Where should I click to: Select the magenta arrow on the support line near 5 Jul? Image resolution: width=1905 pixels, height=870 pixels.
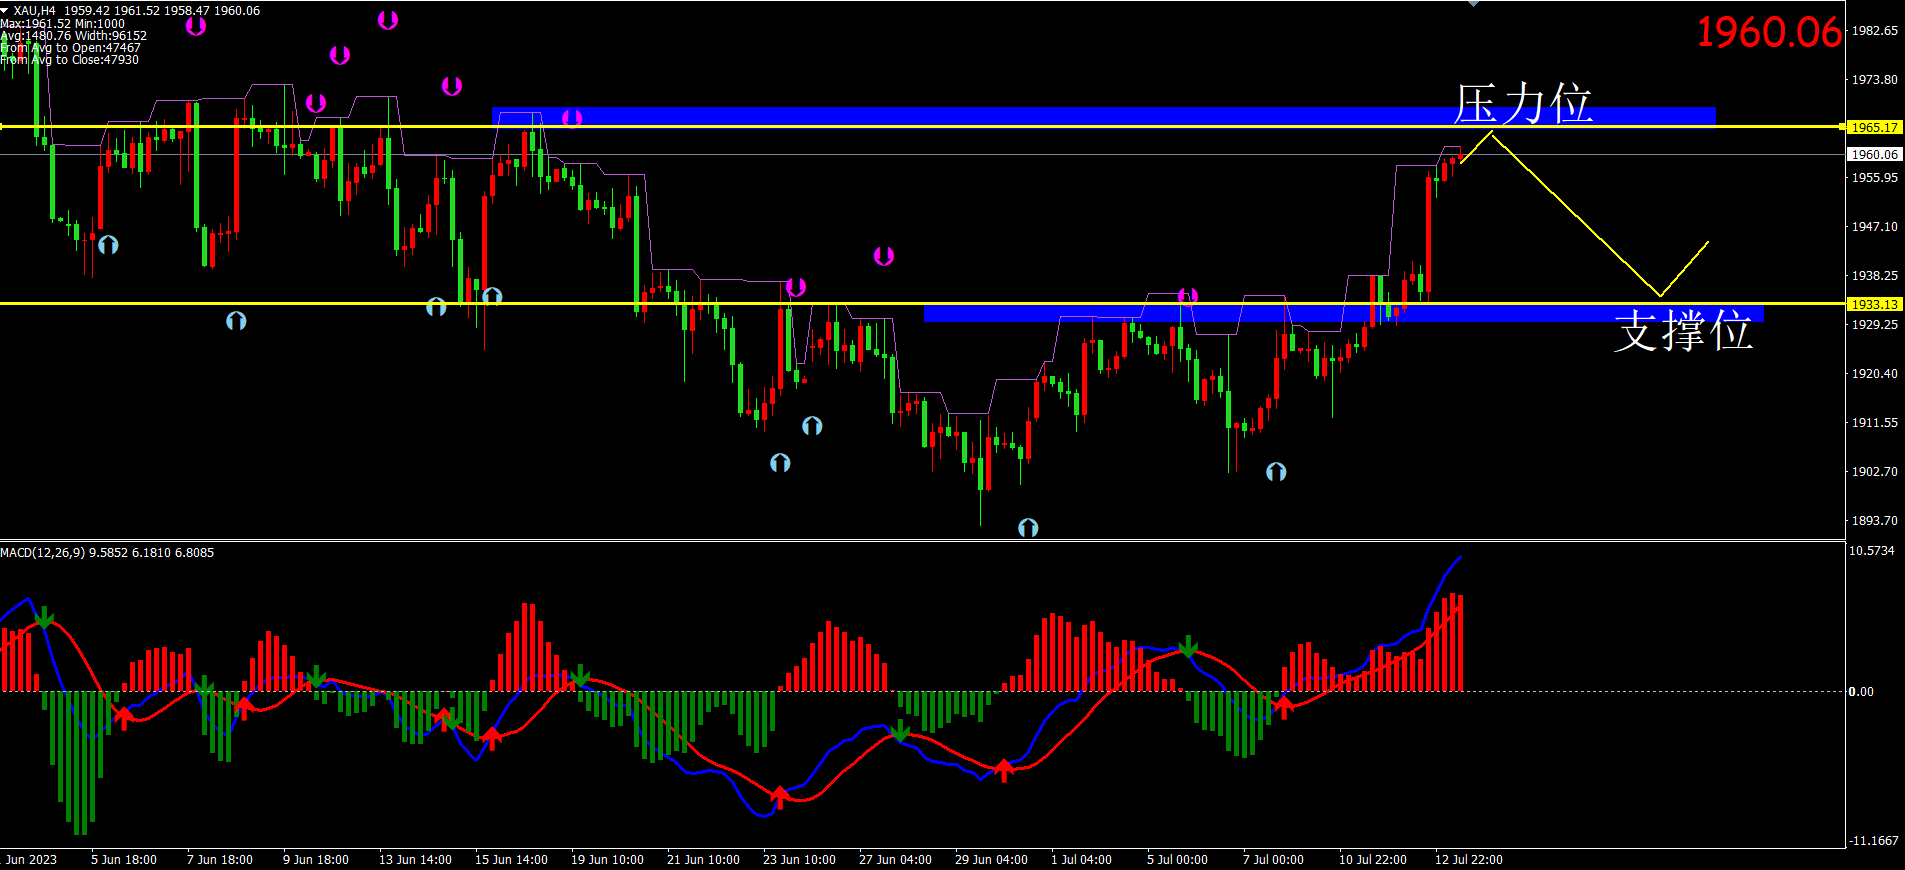pyautogui.click(x=1188, y=296)
